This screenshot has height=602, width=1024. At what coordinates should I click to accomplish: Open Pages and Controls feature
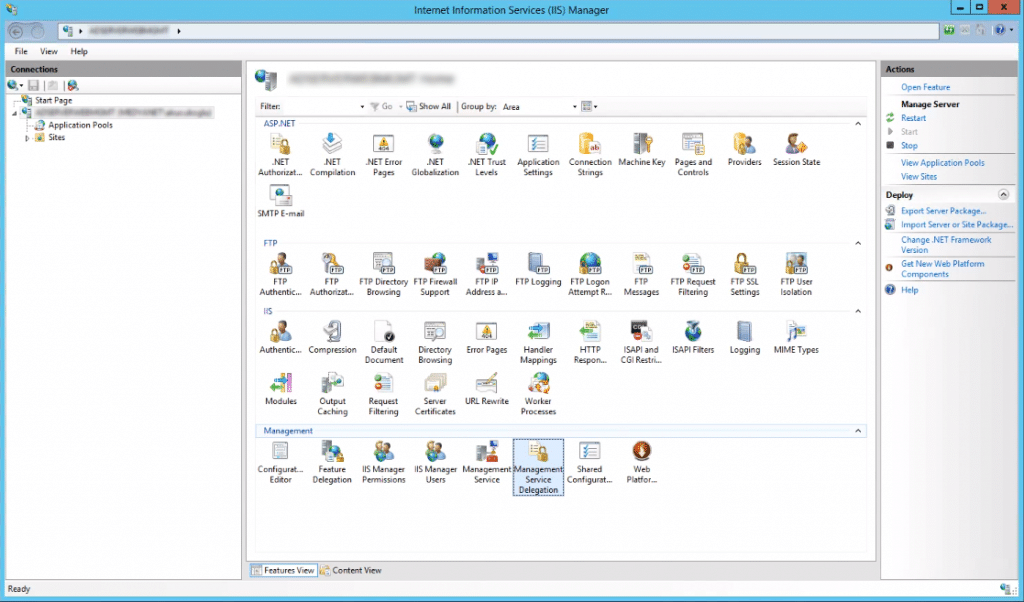click(693, 155)
